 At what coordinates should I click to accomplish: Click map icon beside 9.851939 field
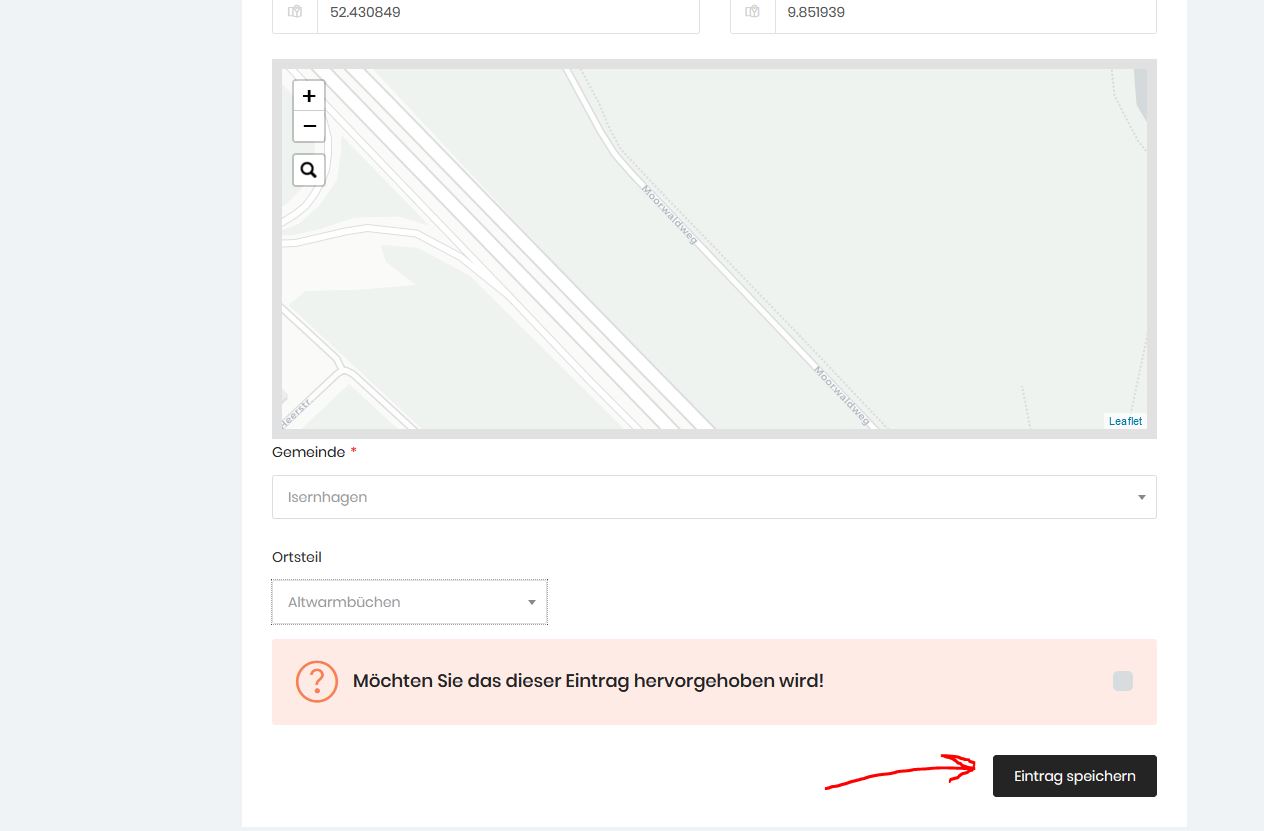753,13
